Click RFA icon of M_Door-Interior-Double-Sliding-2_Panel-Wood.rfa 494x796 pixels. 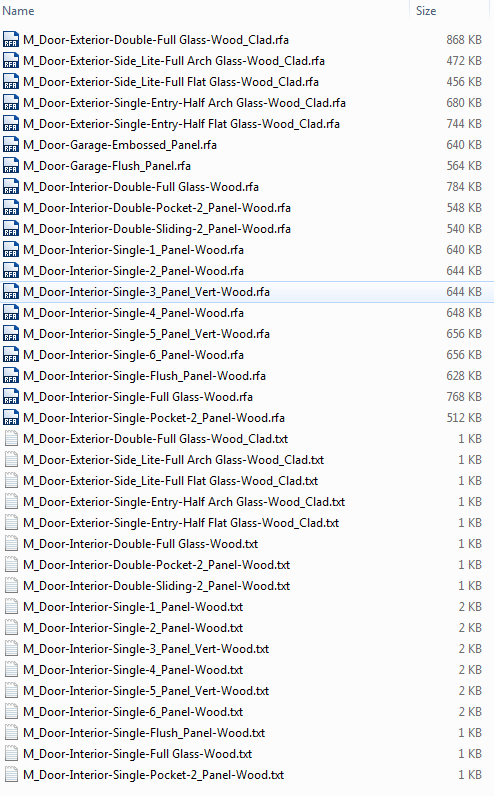(x=11, y=229)
